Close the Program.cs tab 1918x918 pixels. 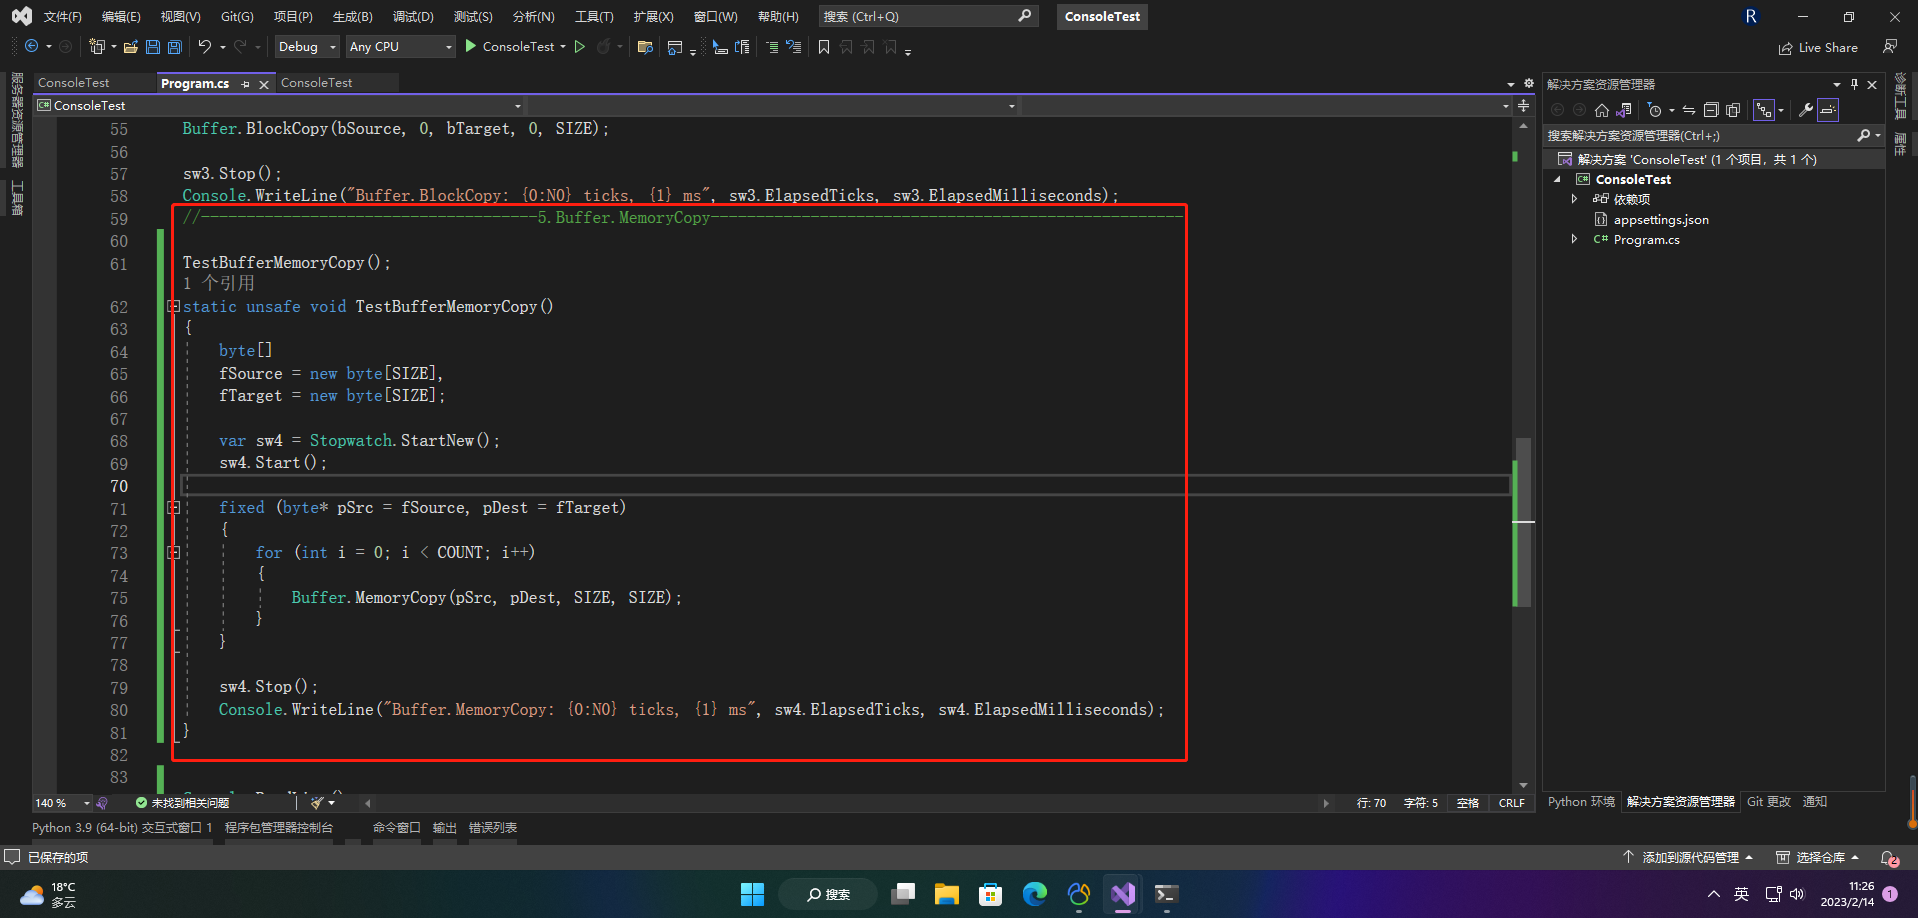264,84
